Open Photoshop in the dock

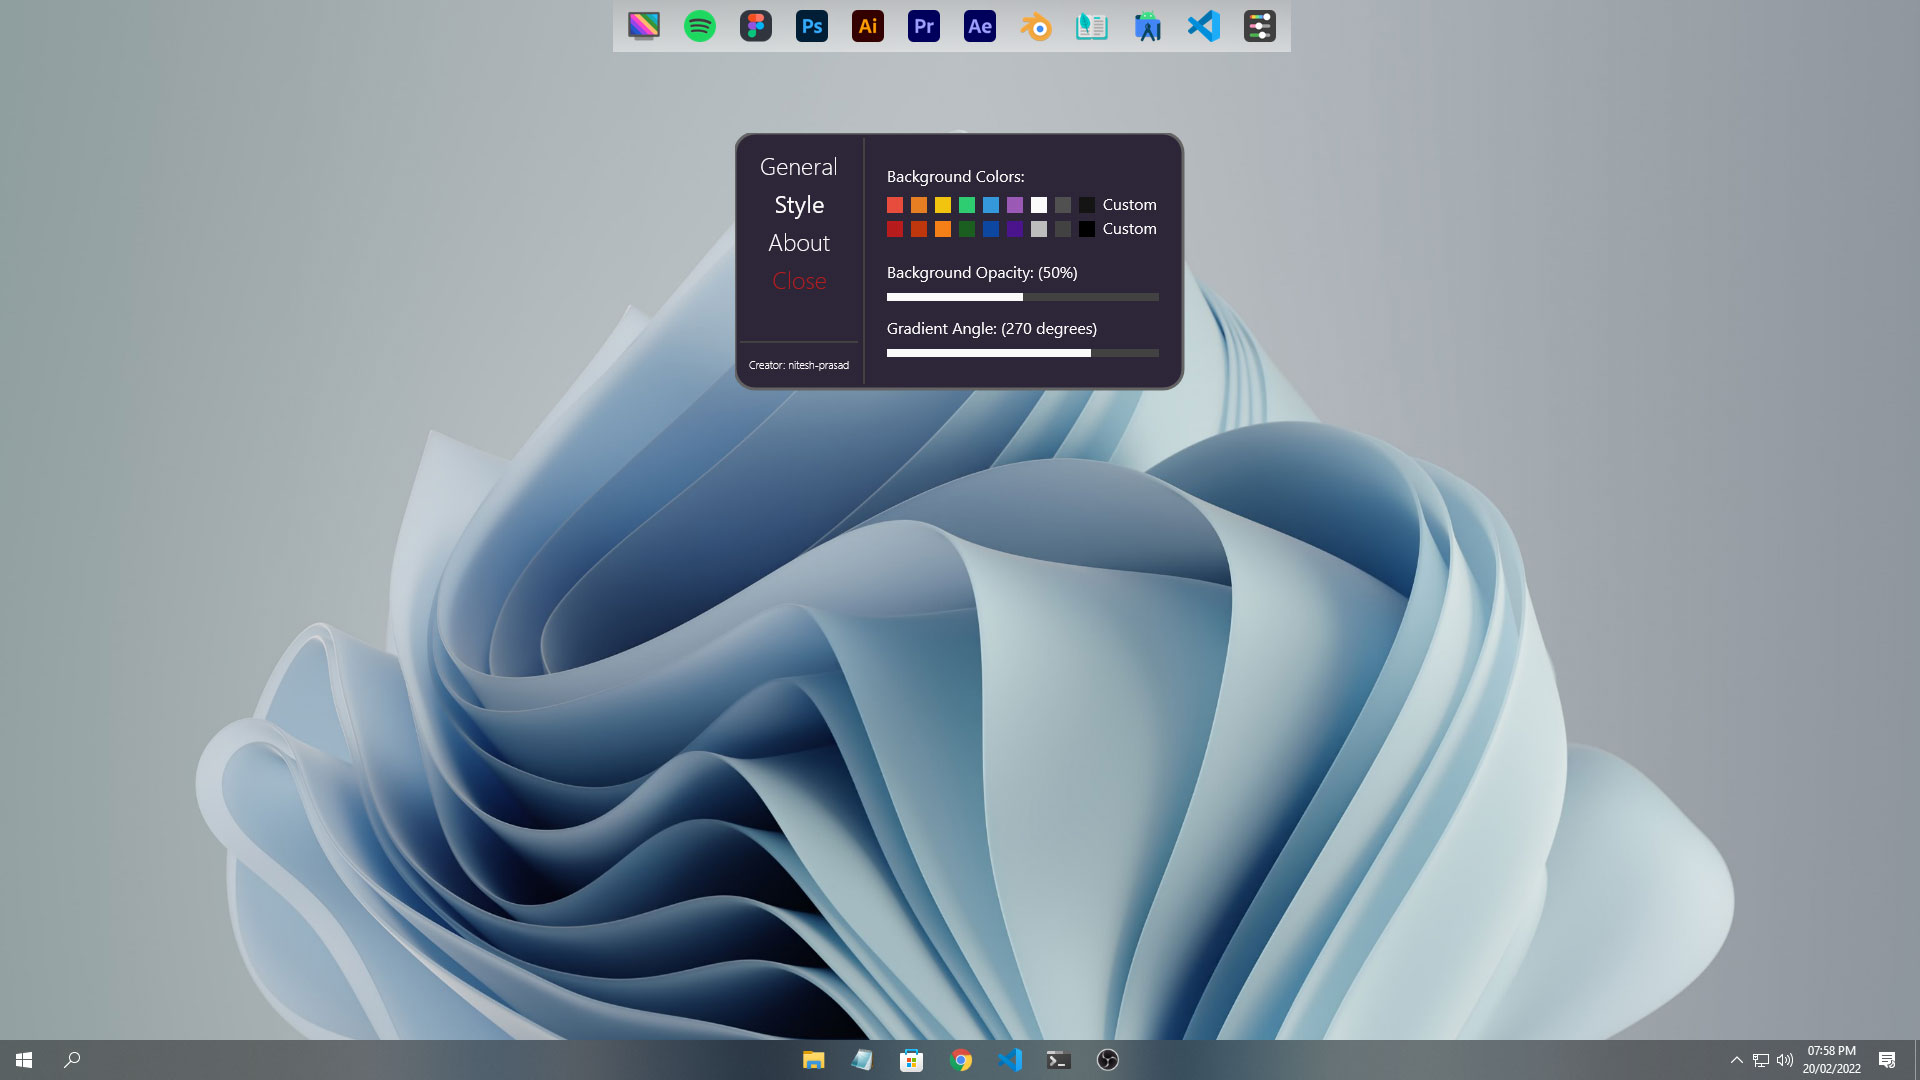click(812, 26)
